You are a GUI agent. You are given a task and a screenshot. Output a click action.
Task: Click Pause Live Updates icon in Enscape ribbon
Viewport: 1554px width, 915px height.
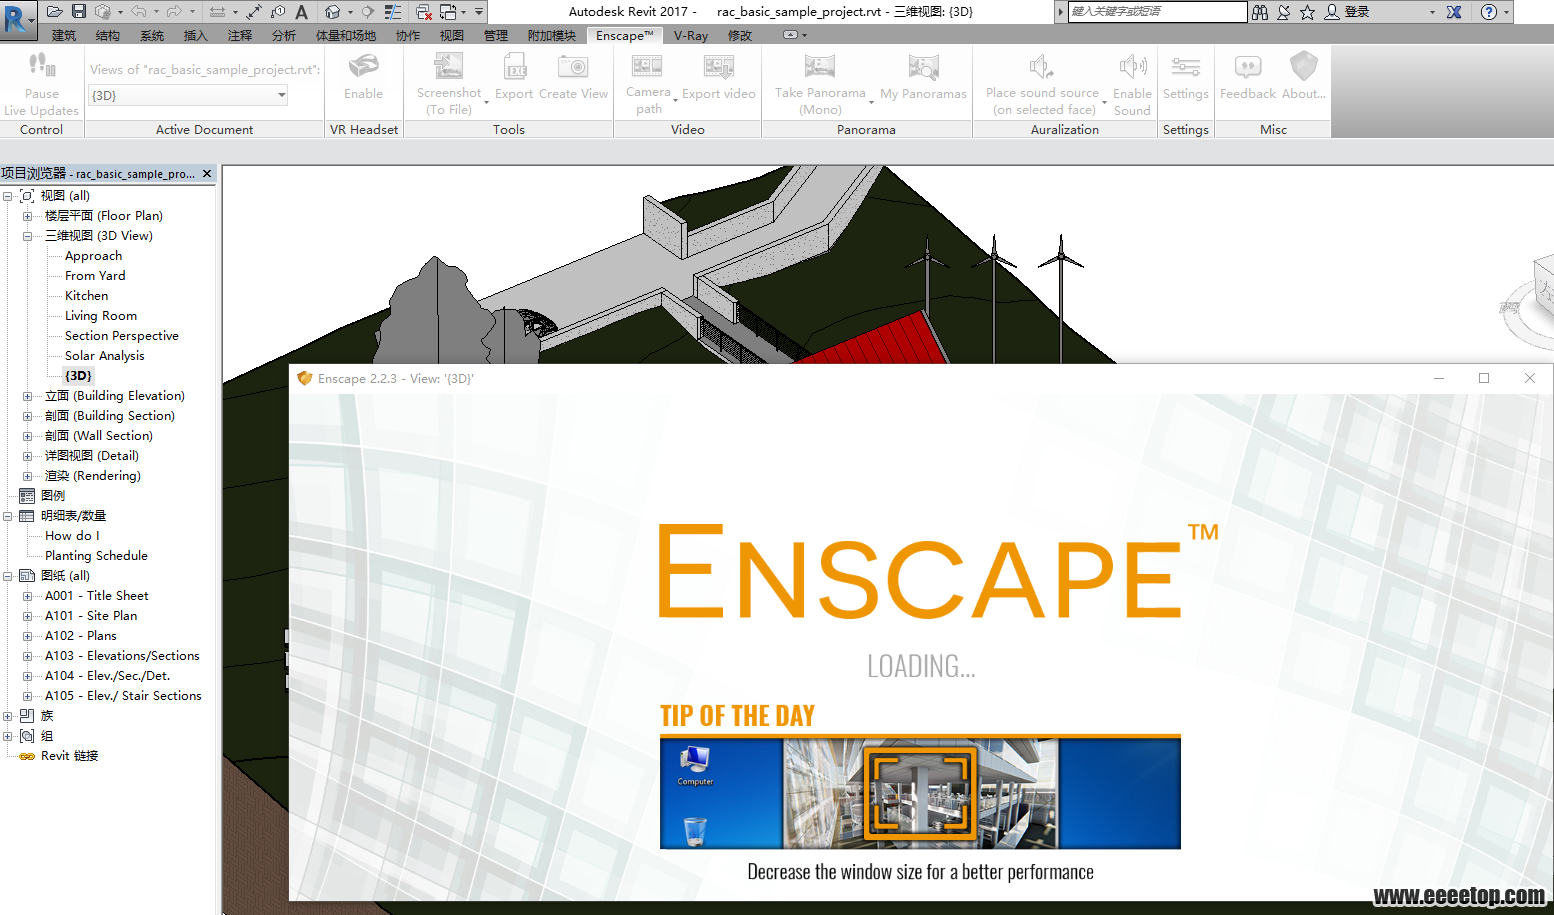[41, 66]
